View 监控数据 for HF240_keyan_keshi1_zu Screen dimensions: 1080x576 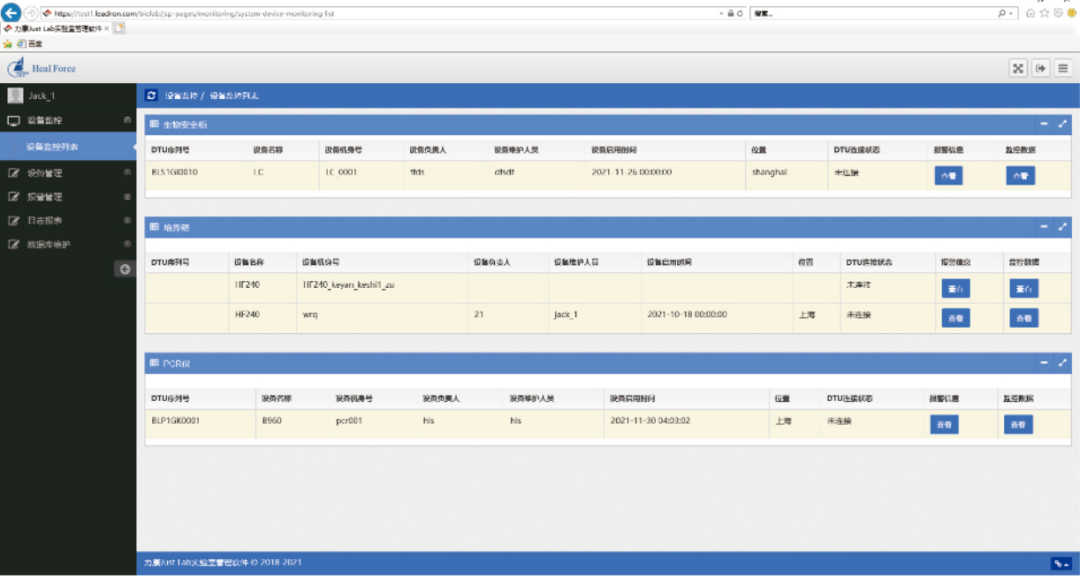pos(1024,288)
